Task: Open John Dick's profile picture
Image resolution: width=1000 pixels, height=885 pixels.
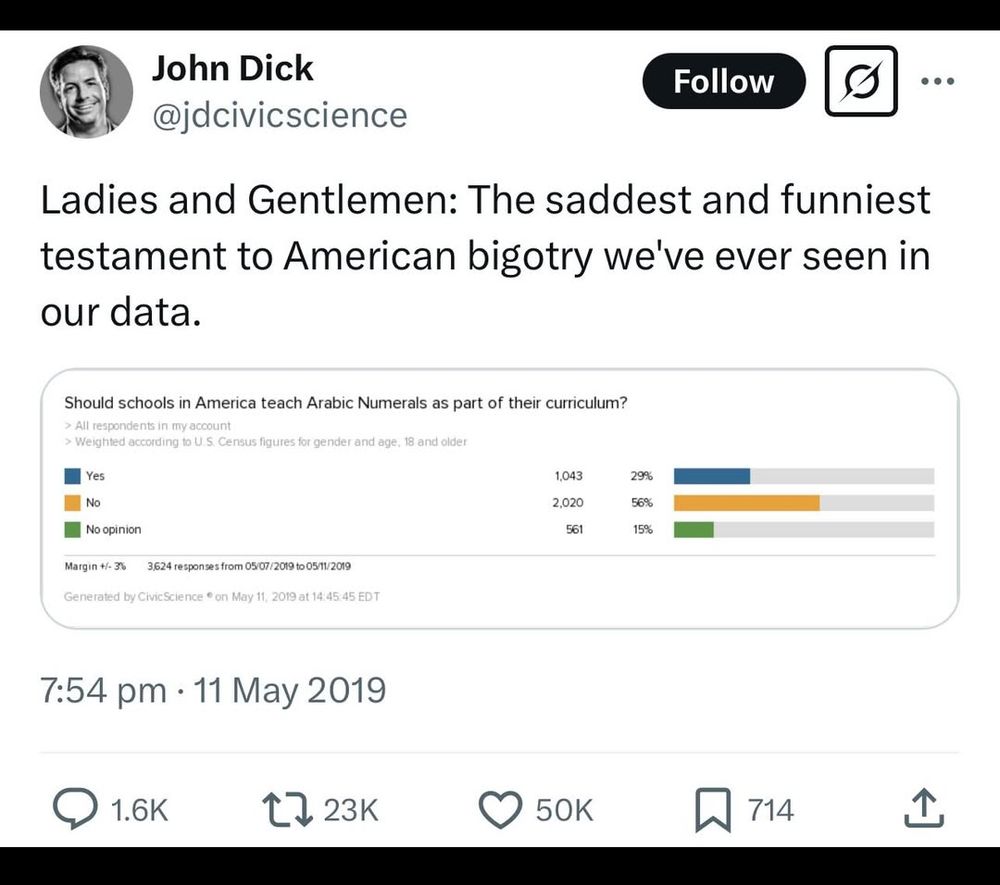Action: coord(86,91)
